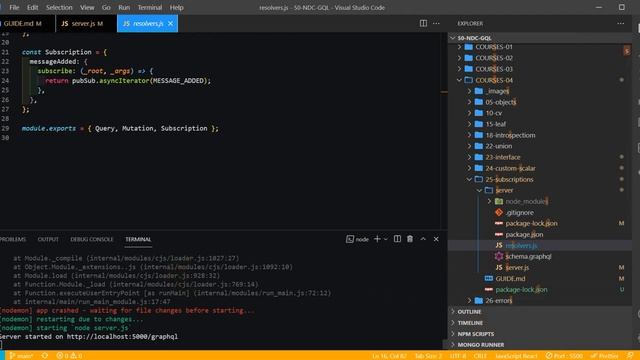Open Explorer panel ellipsis menu
This screenshot has height=360, width=640.
click(x=620, y=24)
